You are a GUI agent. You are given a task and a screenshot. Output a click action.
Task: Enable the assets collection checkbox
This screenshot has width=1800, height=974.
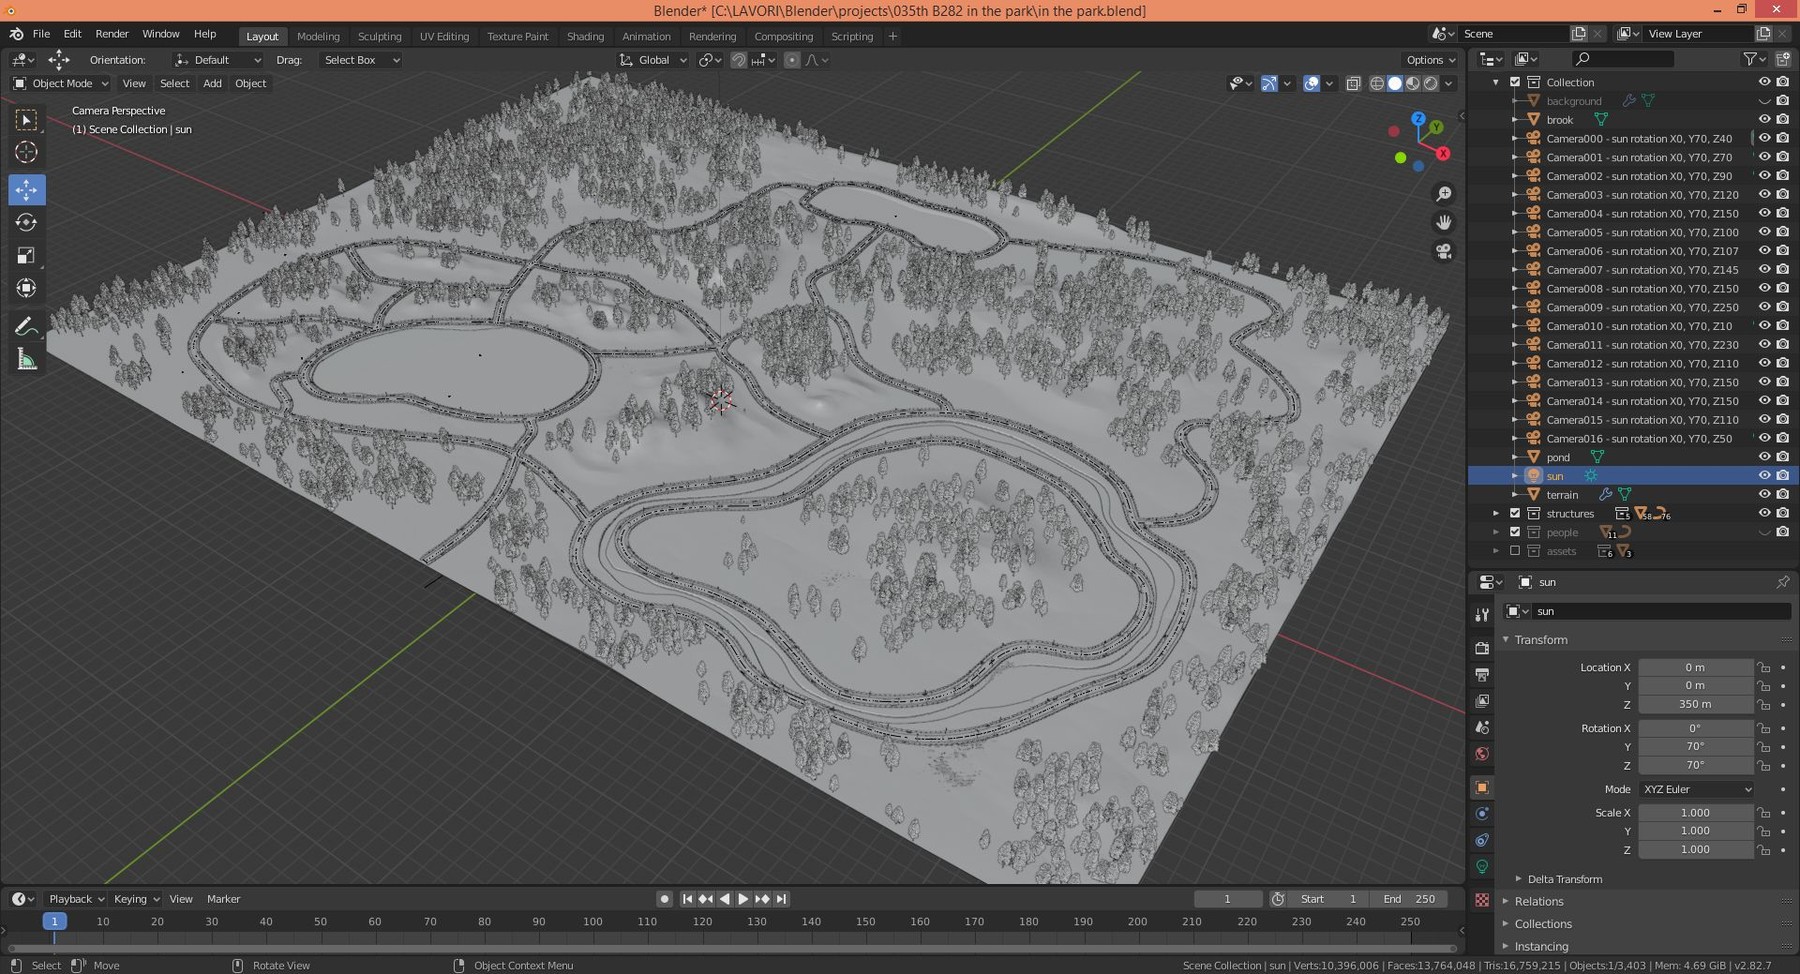coord(1515,551)
